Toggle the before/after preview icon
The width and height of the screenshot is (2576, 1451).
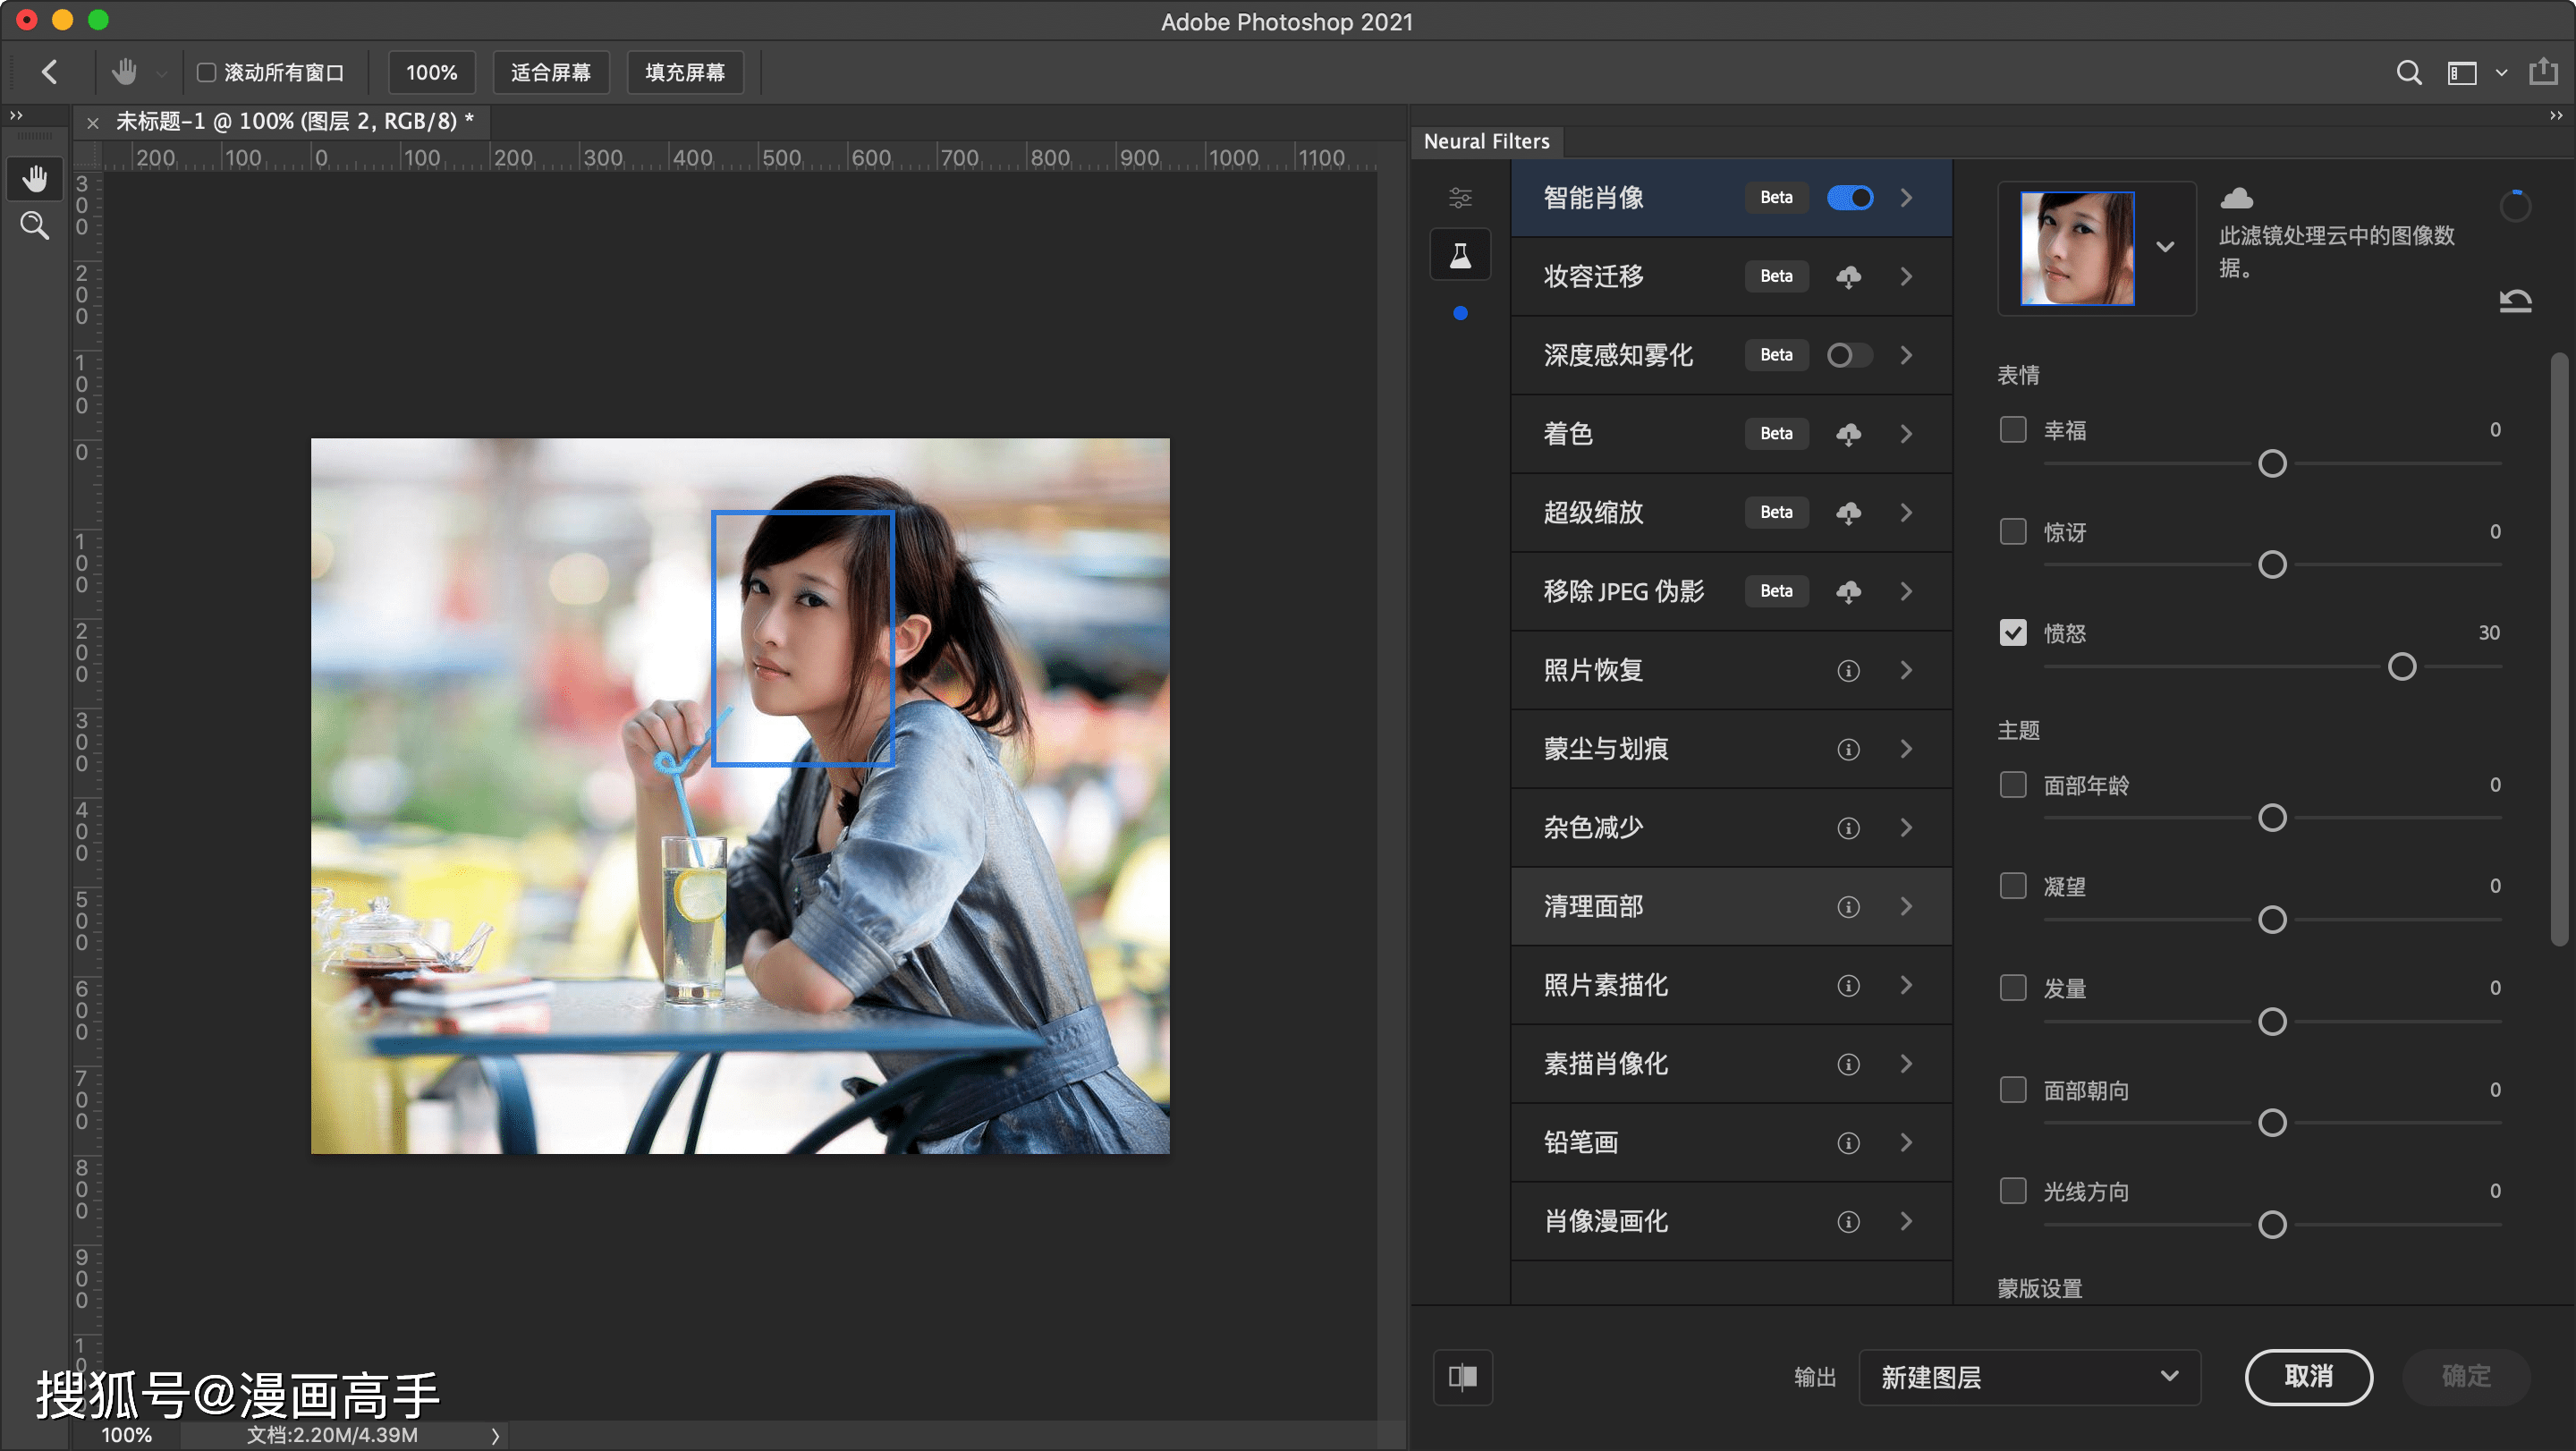[x=1463, y=1377]
